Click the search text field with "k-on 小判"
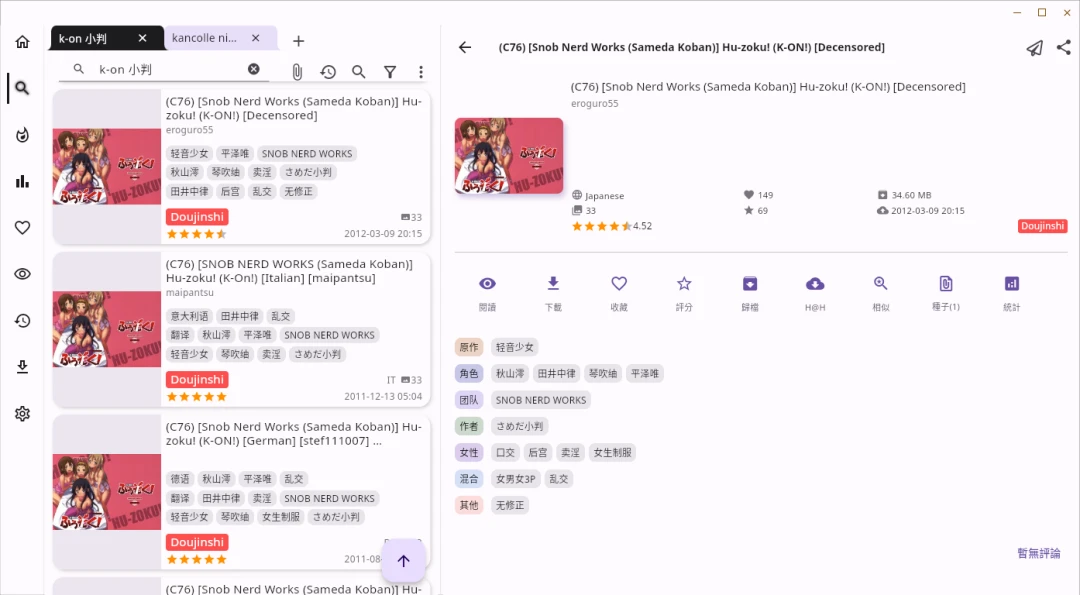 click(165, 70)
